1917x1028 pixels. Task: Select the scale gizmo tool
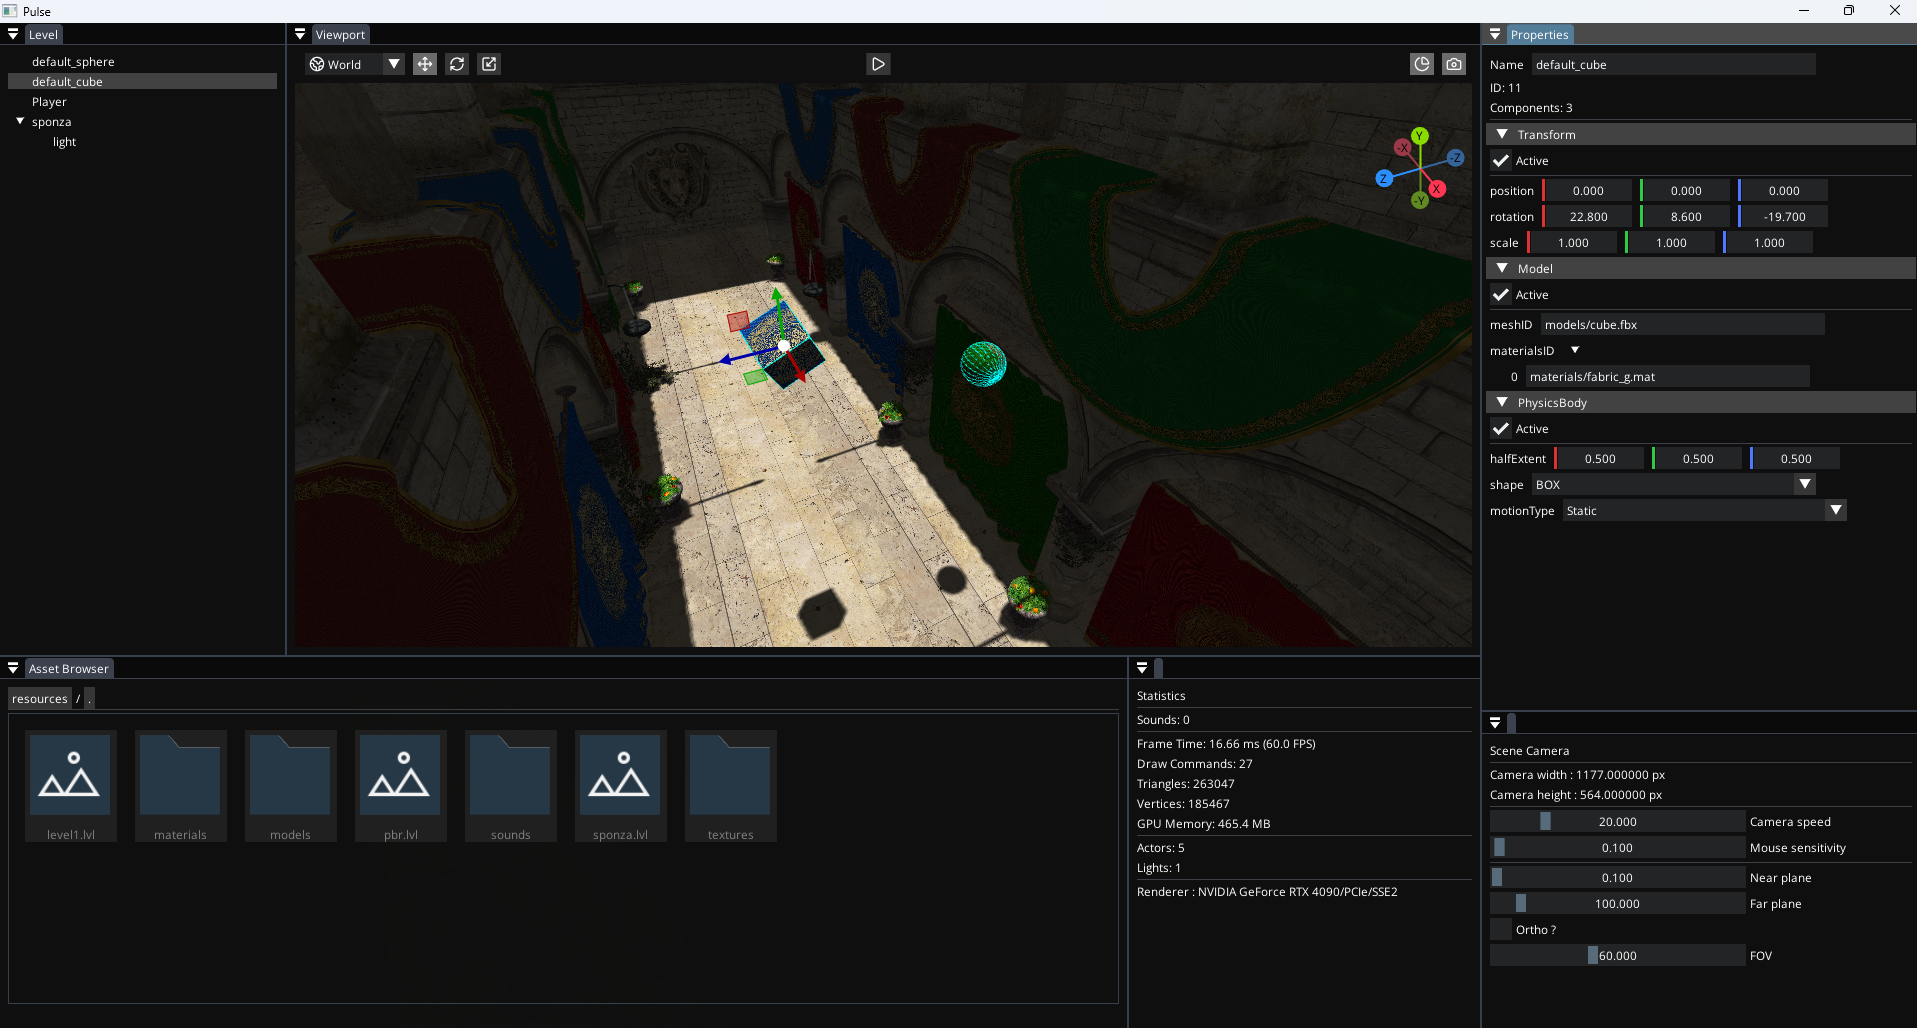pyautogui.click(x=489, y=64)
